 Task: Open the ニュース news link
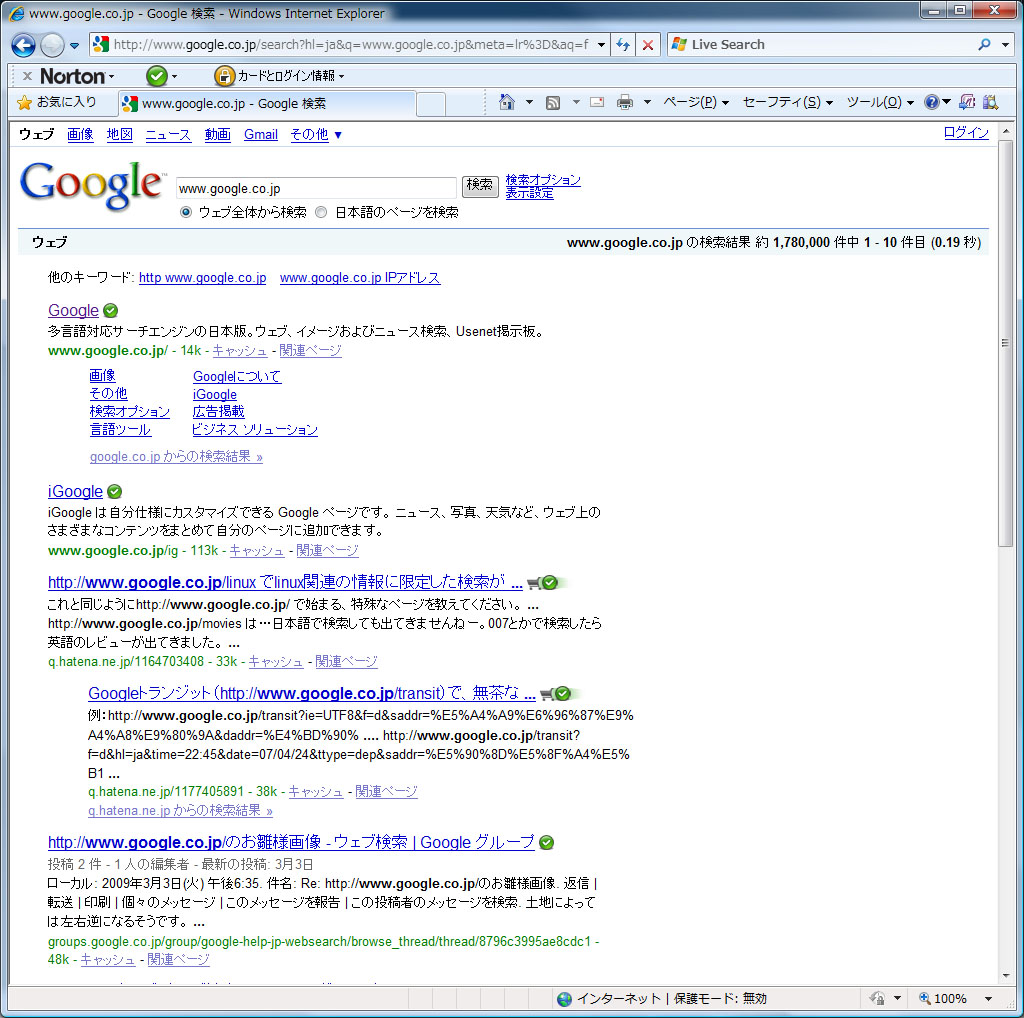(168, 135)
